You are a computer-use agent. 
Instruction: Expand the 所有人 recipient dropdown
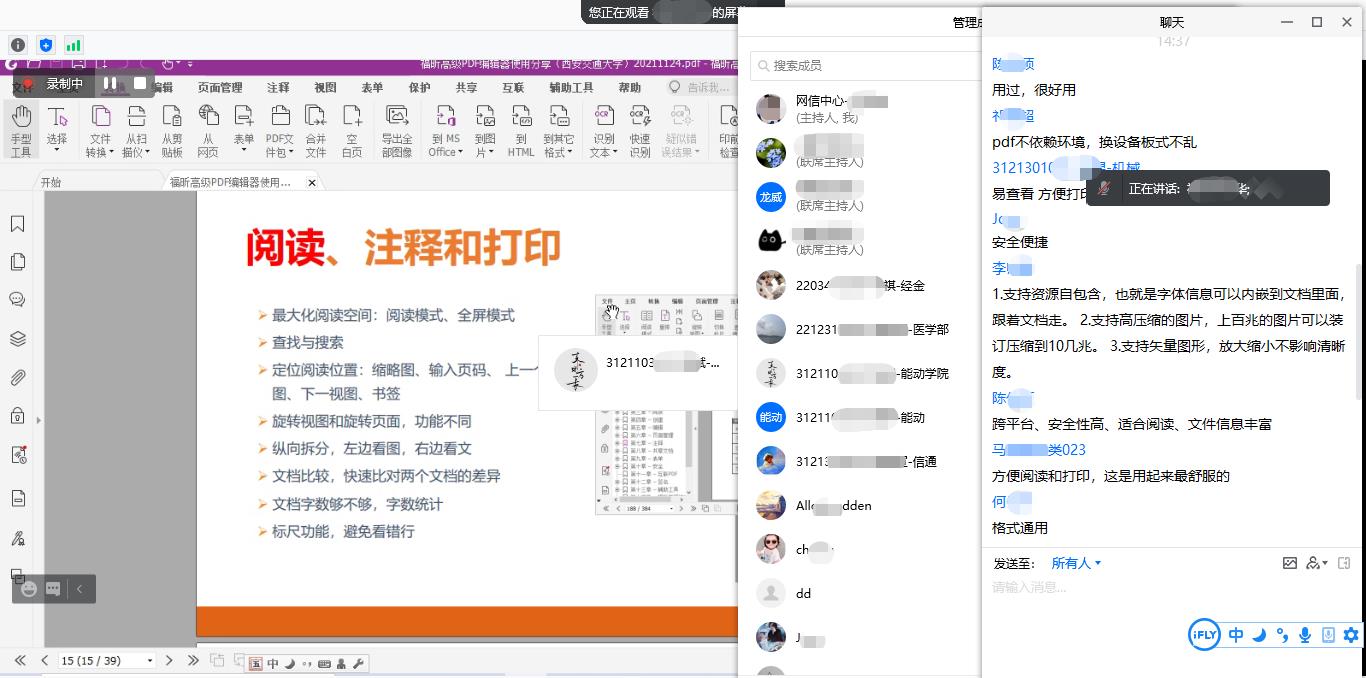pos(1076,563)
